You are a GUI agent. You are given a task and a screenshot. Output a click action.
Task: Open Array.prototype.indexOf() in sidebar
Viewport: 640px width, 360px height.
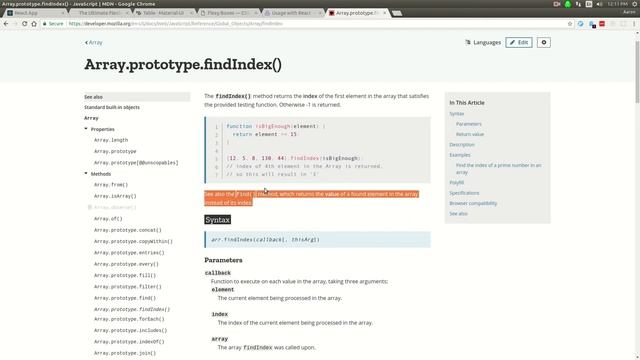click(x=129, y=342)
